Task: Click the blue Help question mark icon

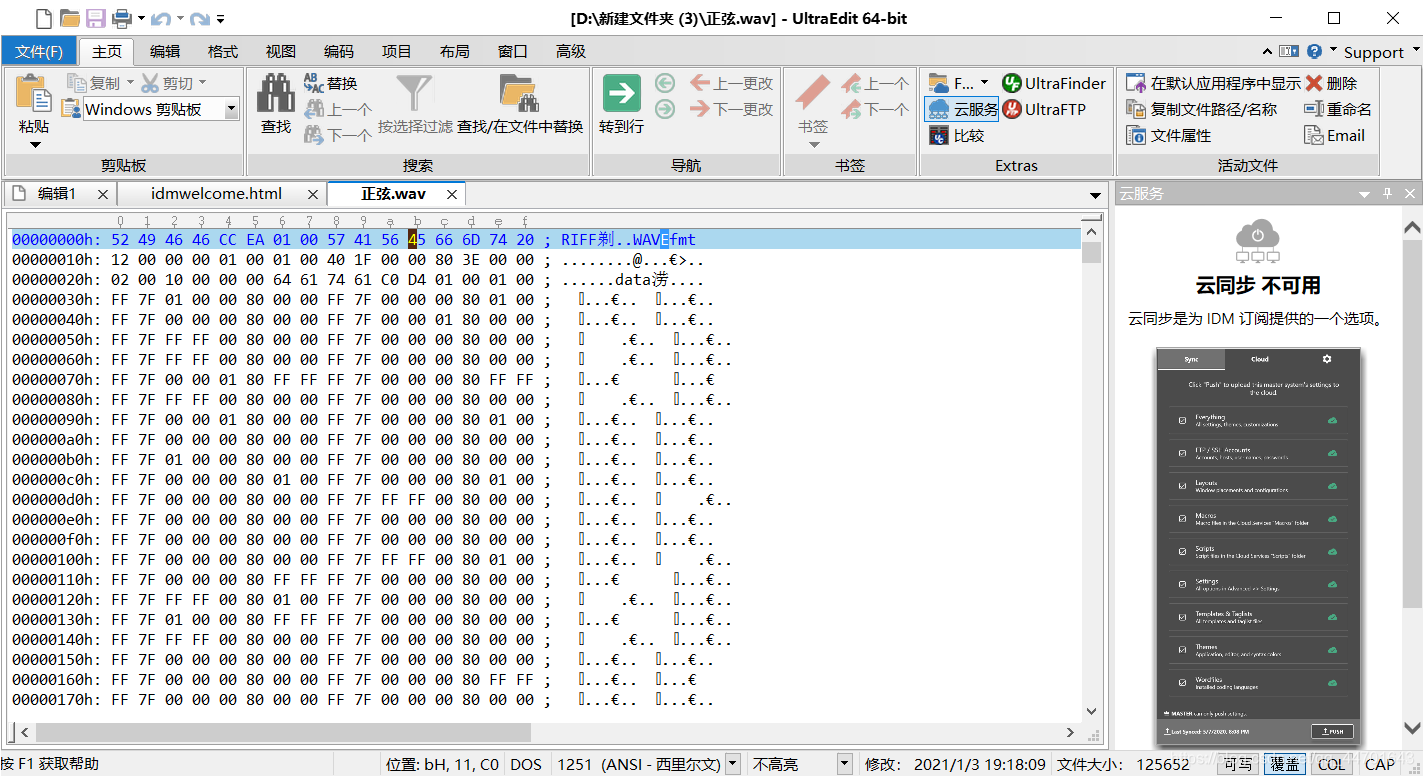Action: 1315,51
